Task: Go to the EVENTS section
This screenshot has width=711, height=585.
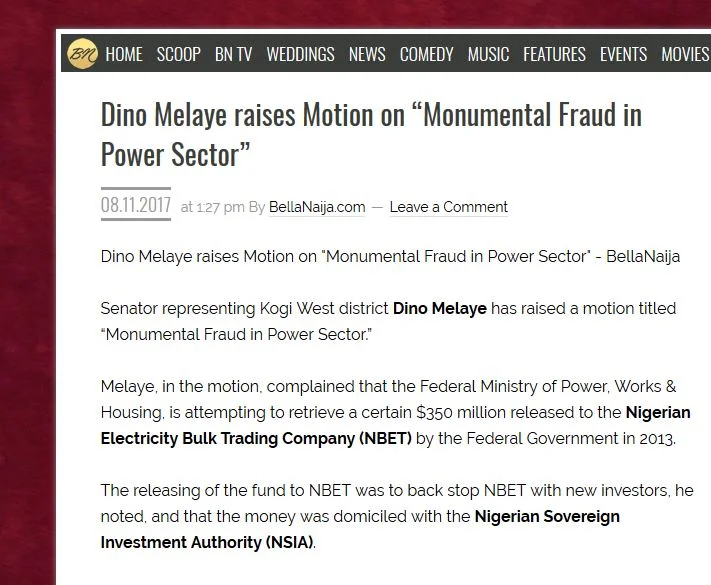Action: 623,54
